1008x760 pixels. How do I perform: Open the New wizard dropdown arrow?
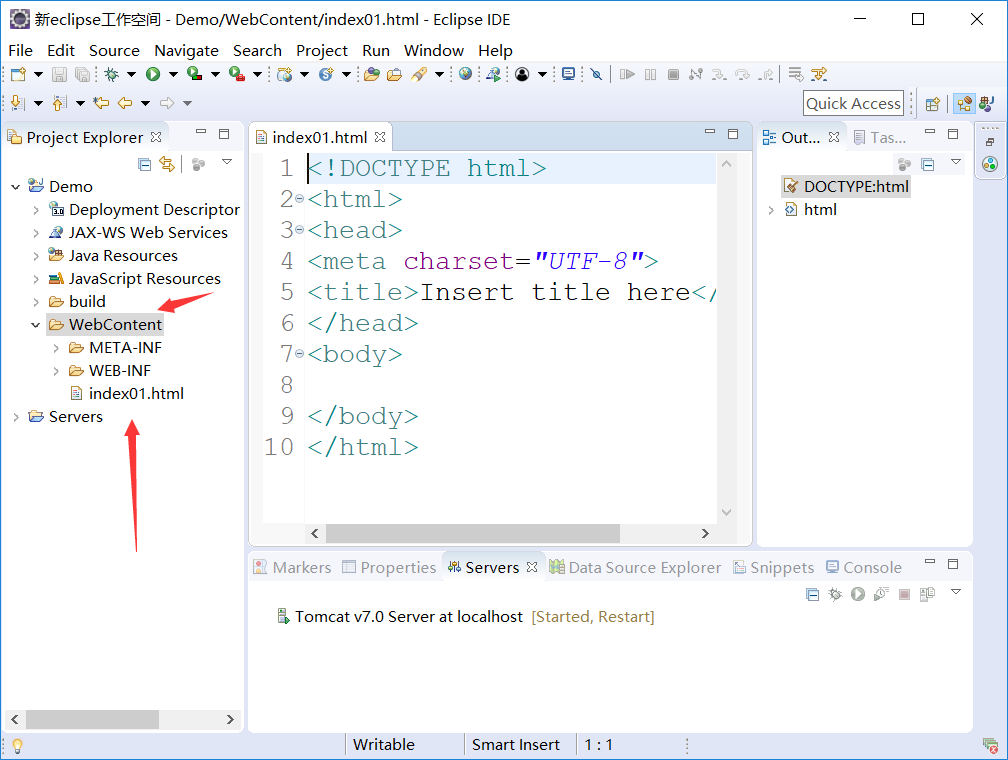click(39, 75)
